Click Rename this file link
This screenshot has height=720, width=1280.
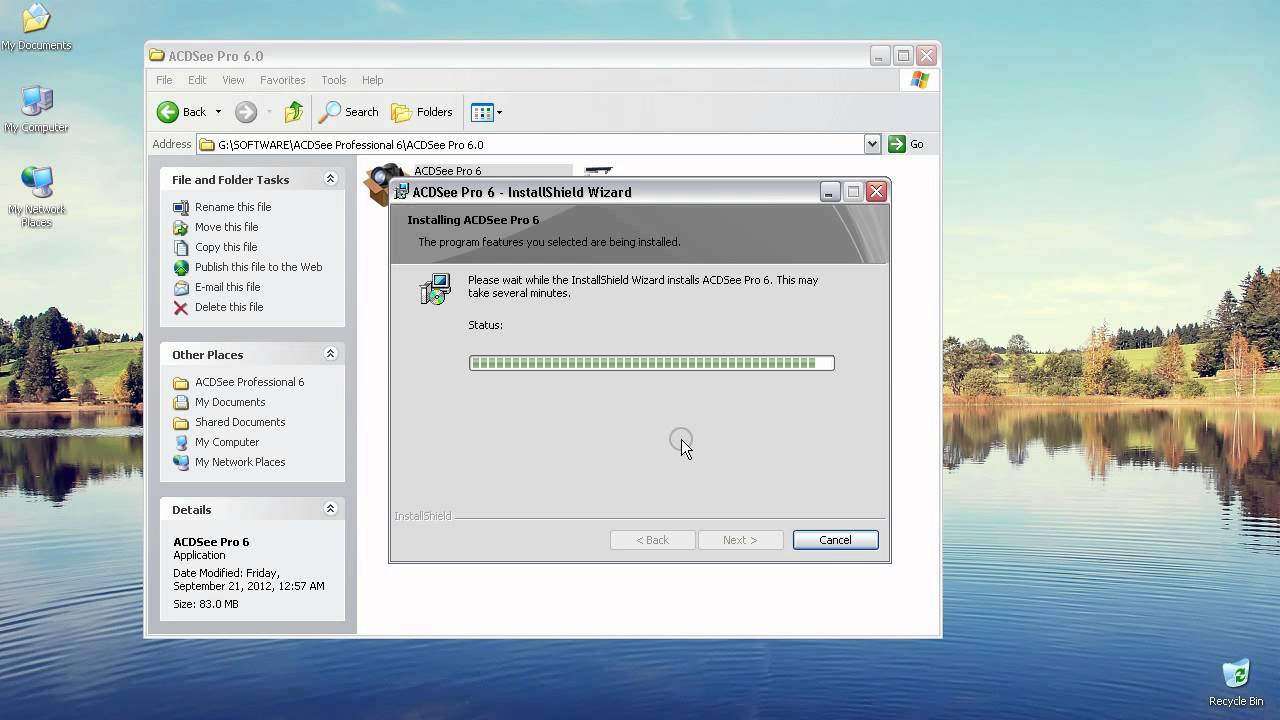[x=233, y=207]
